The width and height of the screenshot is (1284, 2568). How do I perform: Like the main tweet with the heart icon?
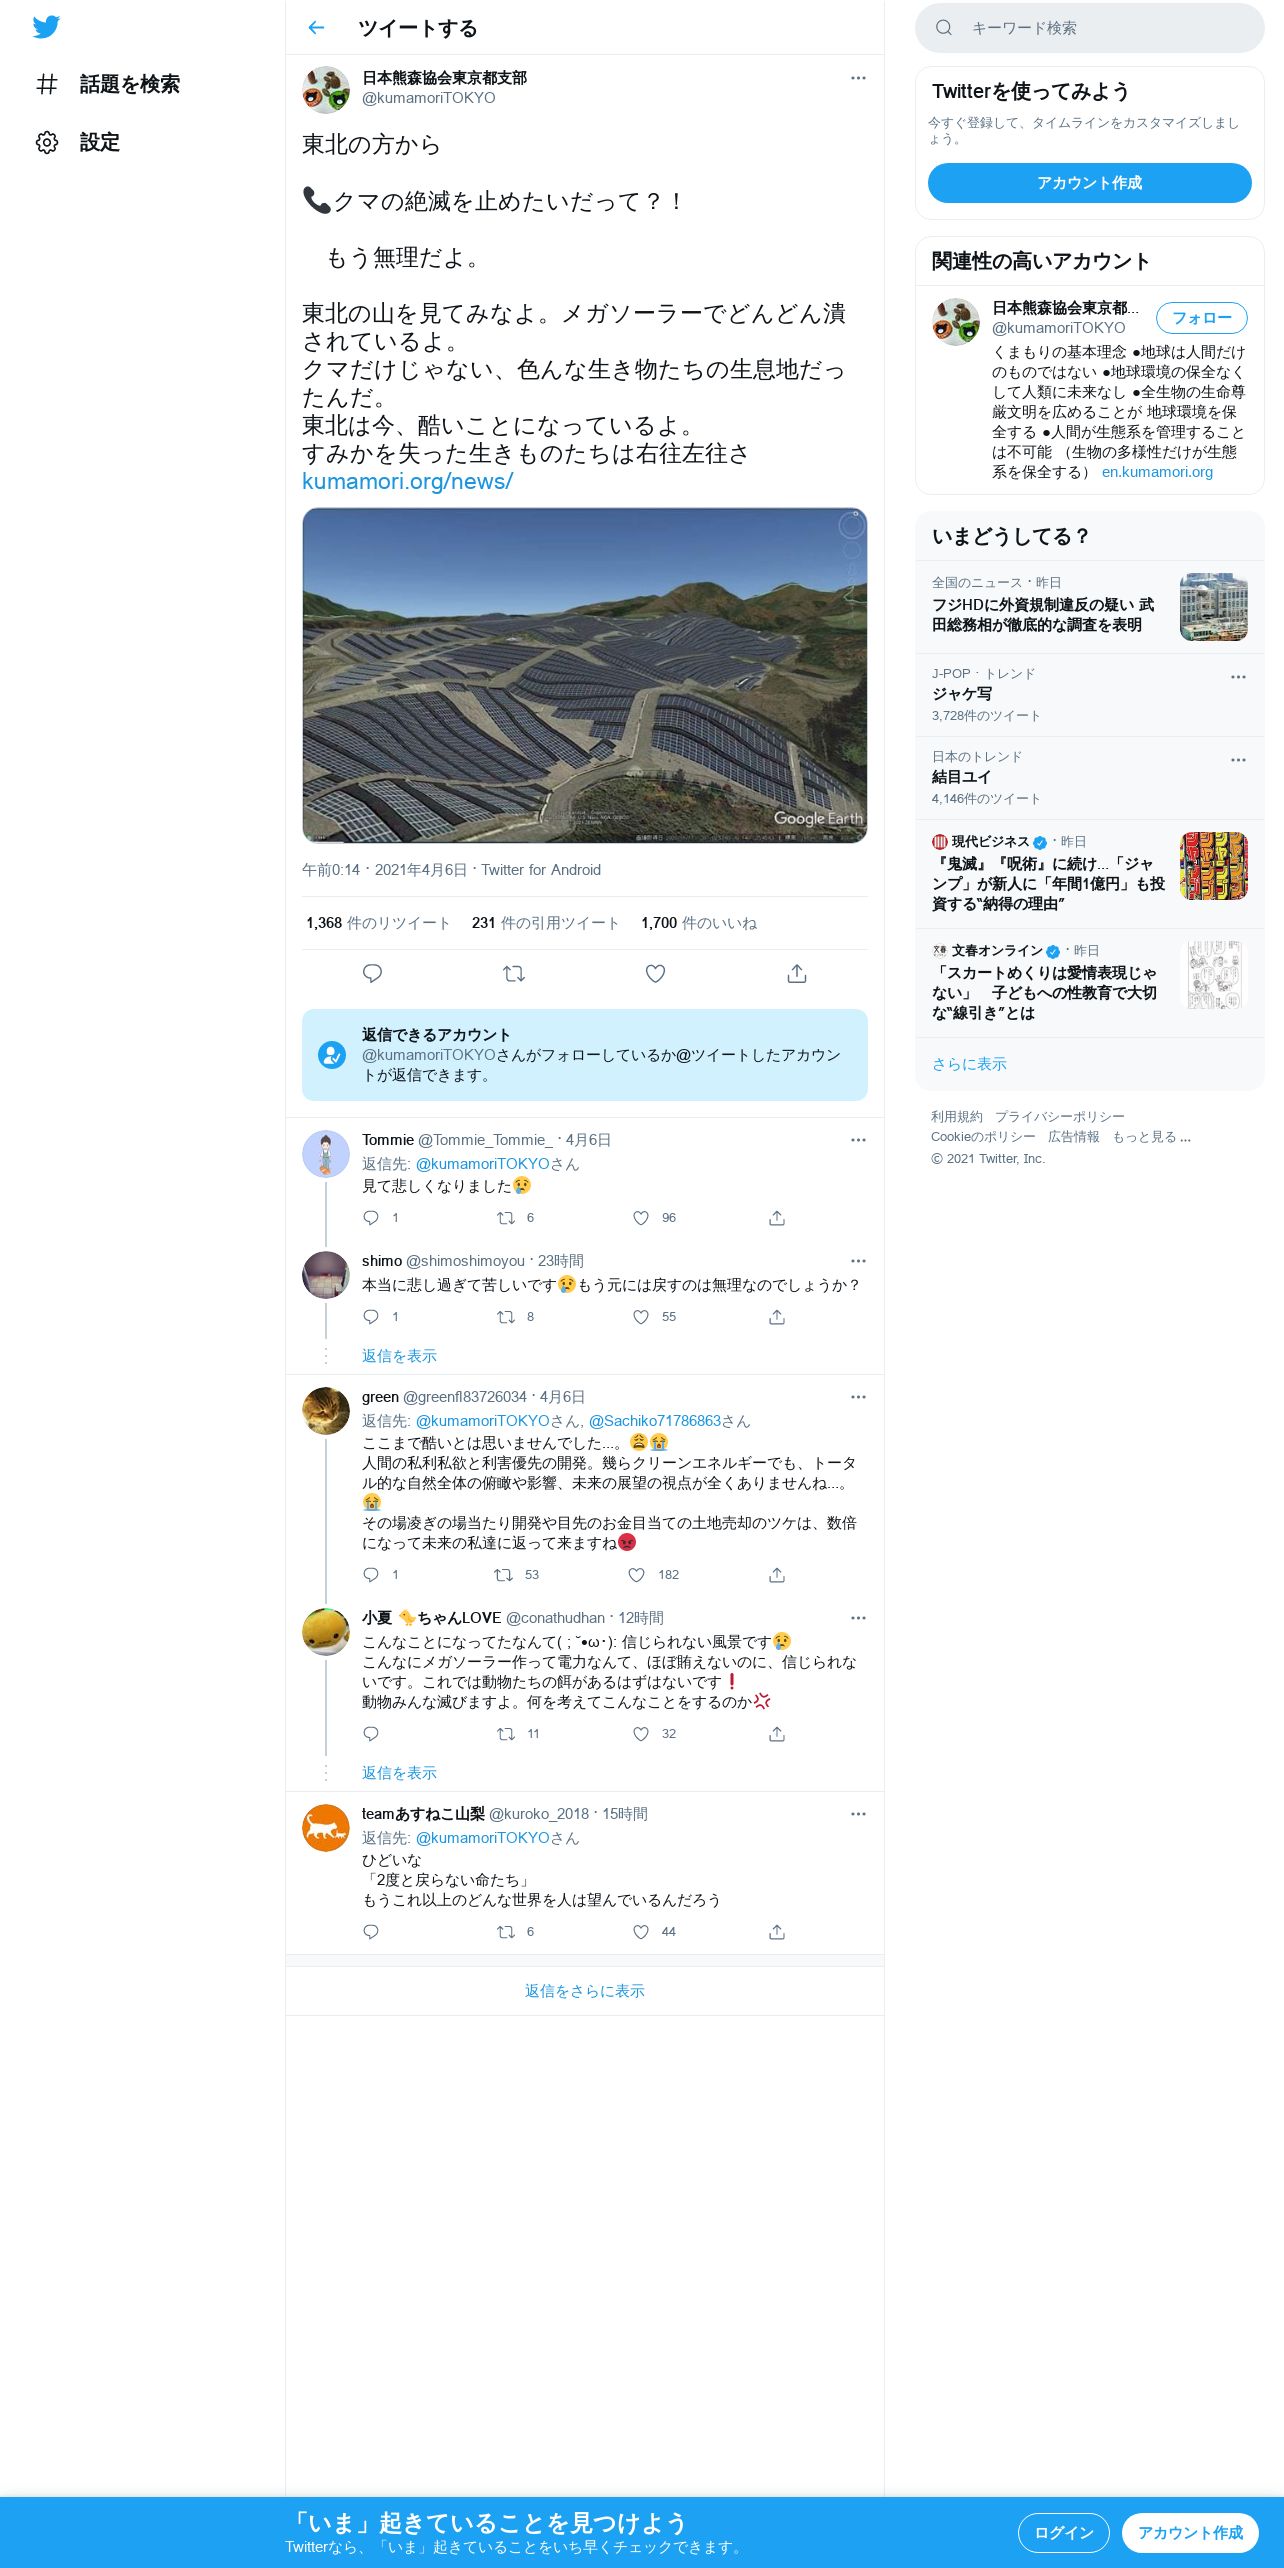click(x=655, y=973)
